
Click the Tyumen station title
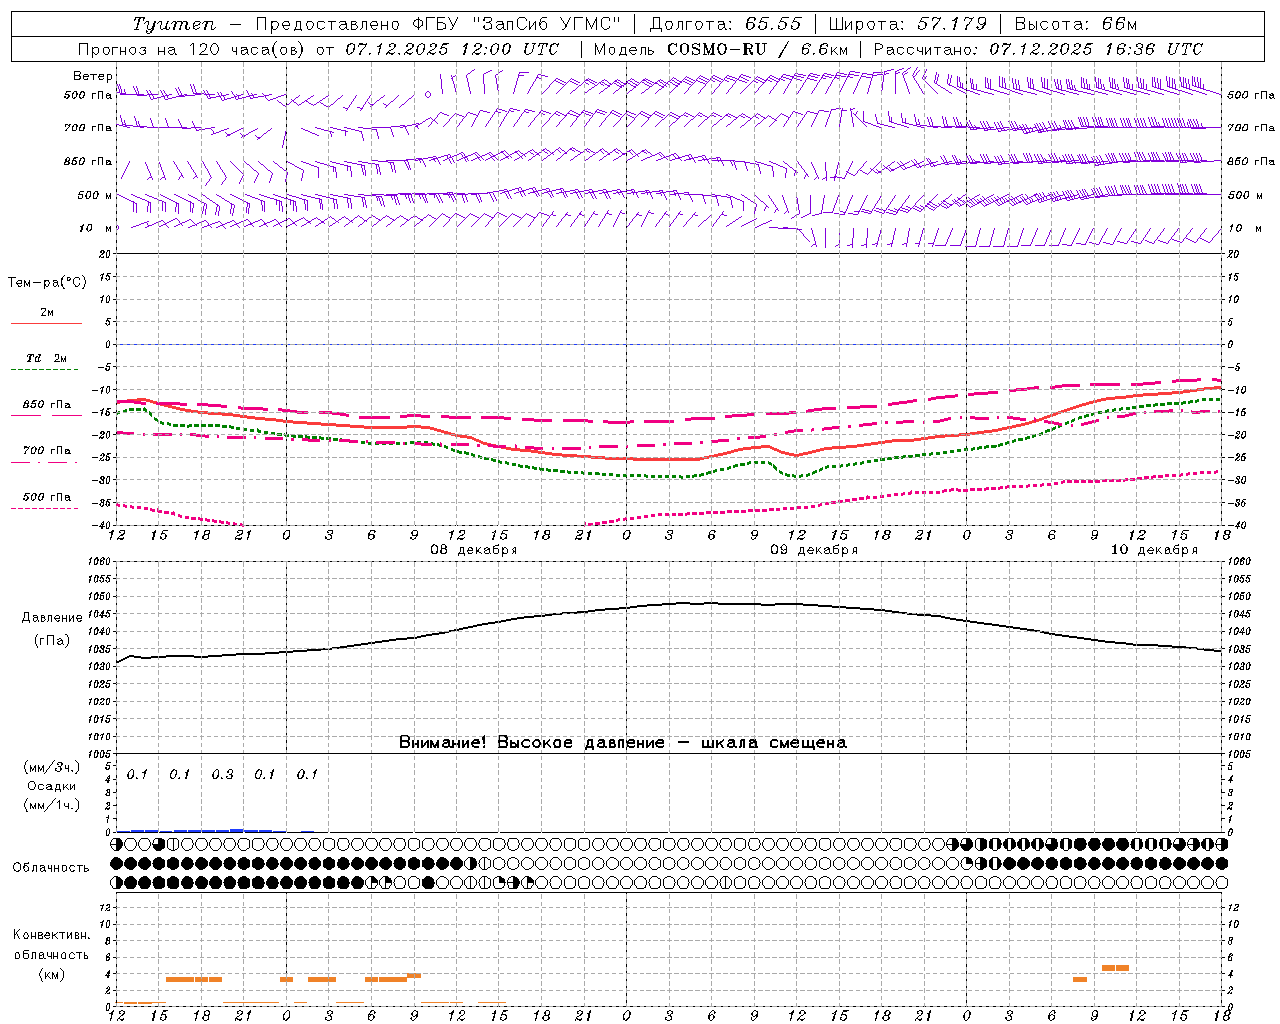tap(173, 24)
